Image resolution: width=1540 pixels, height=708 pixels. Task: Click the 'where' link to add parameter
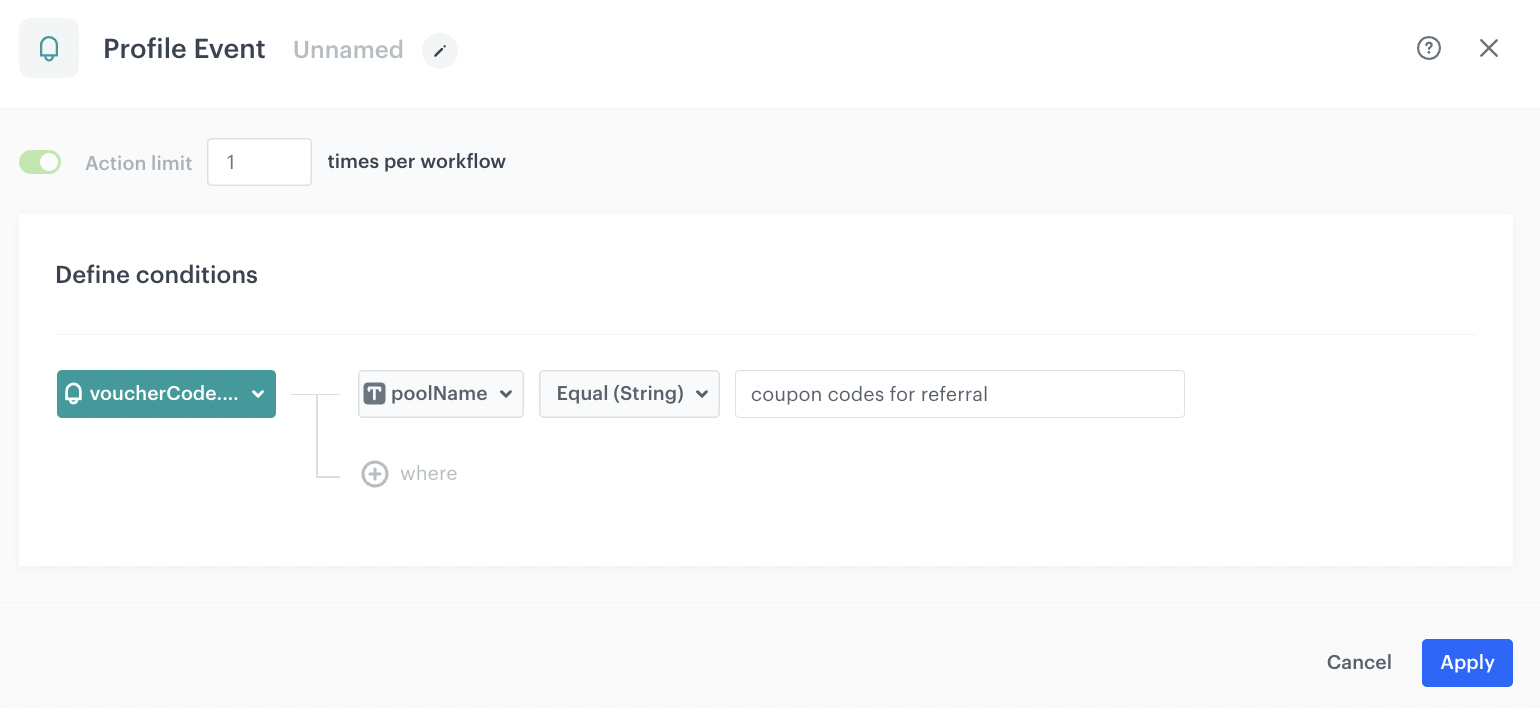tap(429, 474)
